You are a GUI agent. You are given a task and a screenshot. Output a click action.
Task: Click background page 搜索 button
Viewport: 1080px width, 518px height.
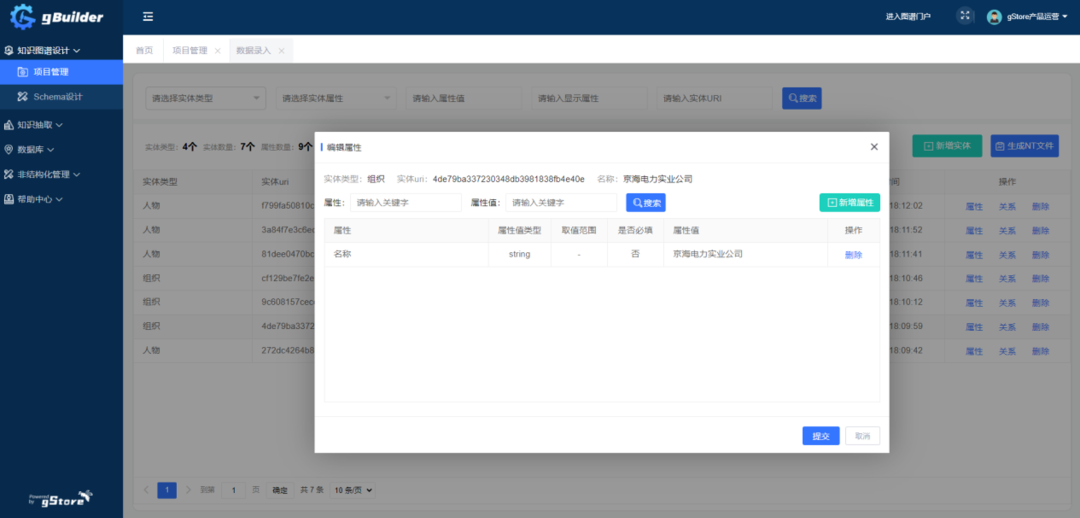point(802,99)
